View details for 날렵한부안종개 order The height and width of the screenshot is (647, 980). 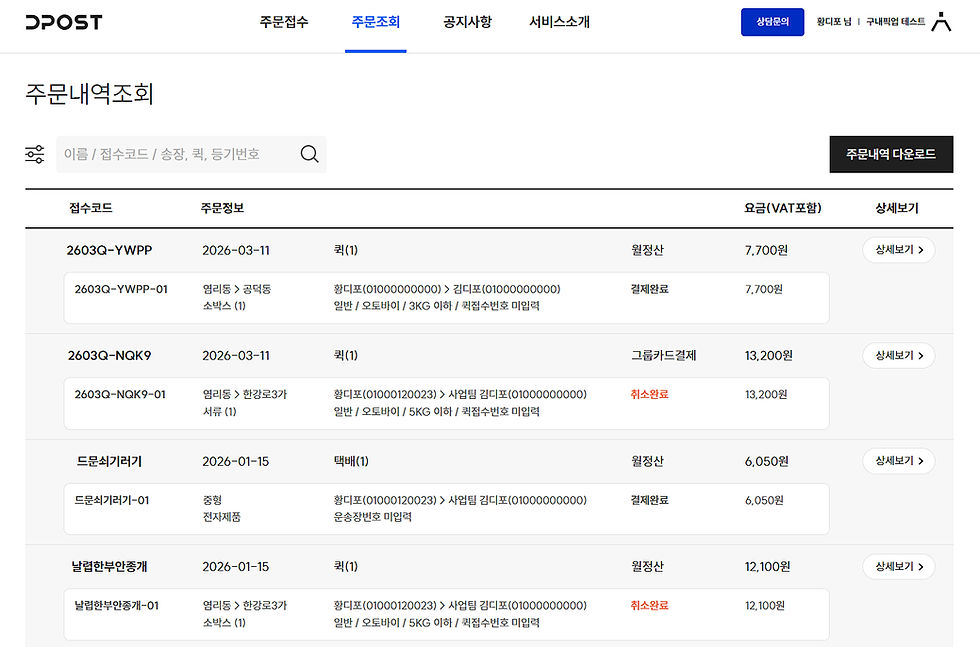[x=899, y=566]
